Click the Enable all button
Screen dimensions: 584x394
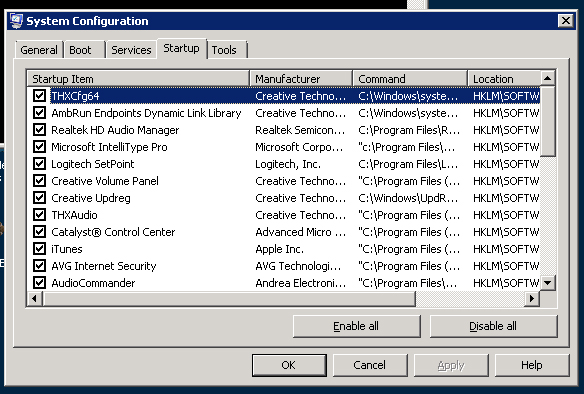tap(356, 326)
